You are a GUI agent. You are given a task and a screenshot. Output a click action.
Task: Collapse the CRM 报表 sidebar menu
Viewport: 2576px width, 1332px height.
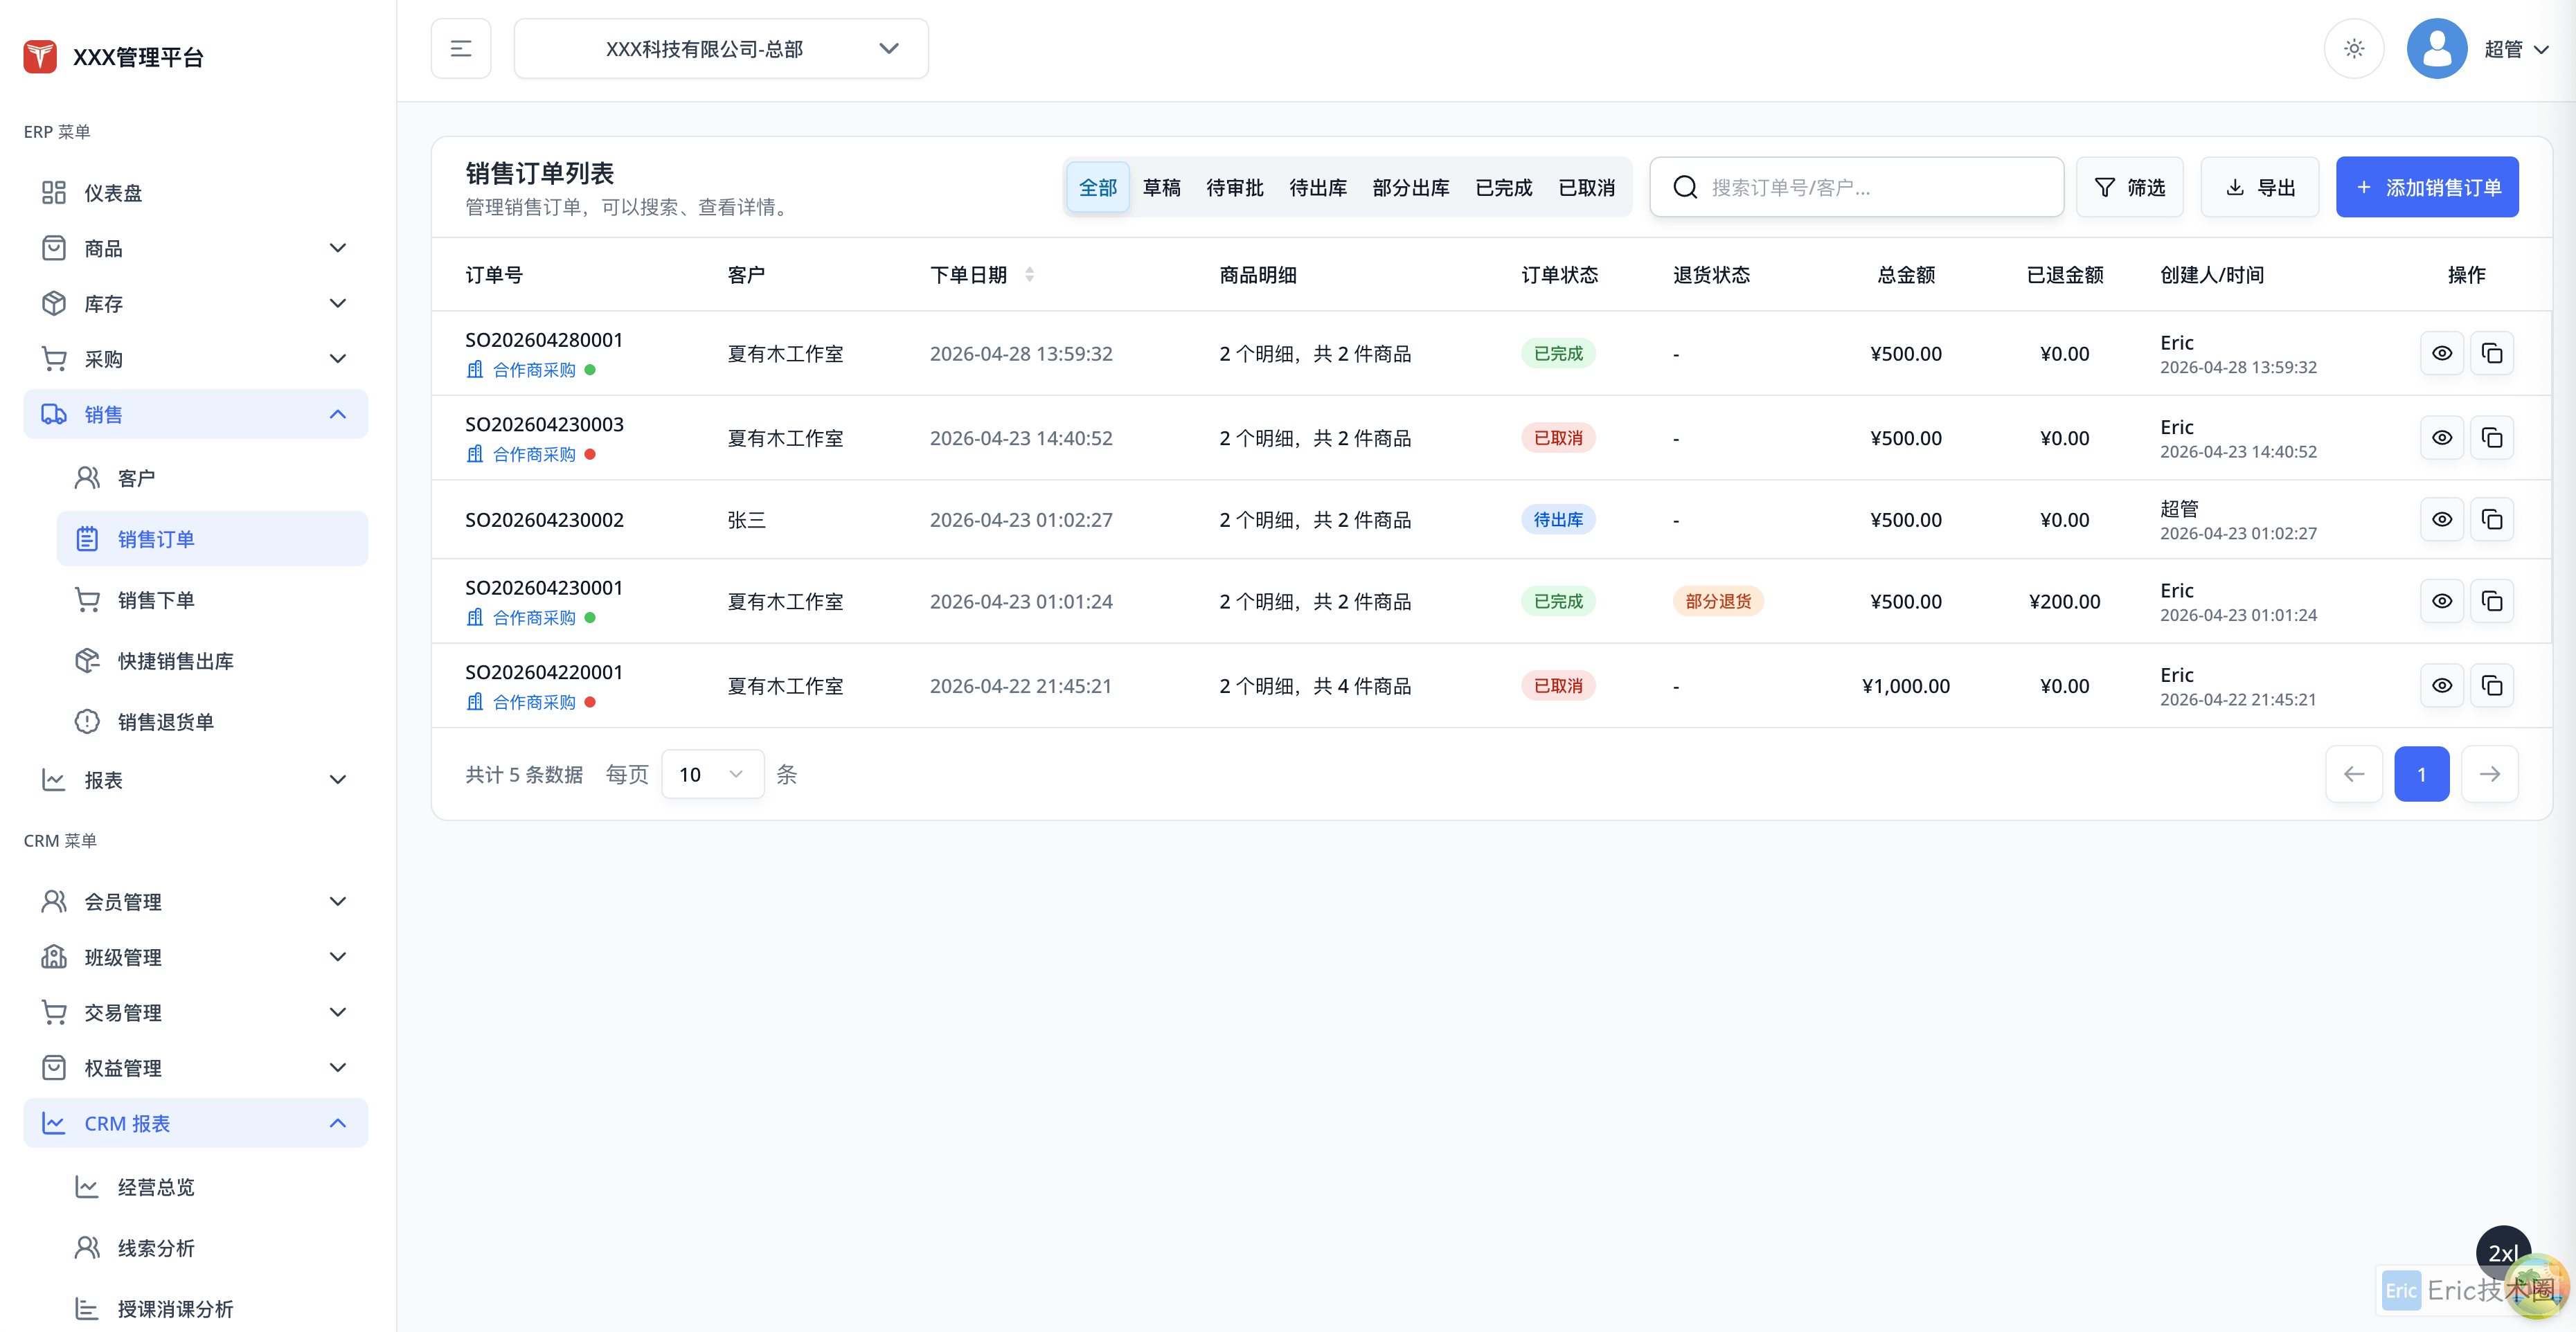pos(196,1123)
